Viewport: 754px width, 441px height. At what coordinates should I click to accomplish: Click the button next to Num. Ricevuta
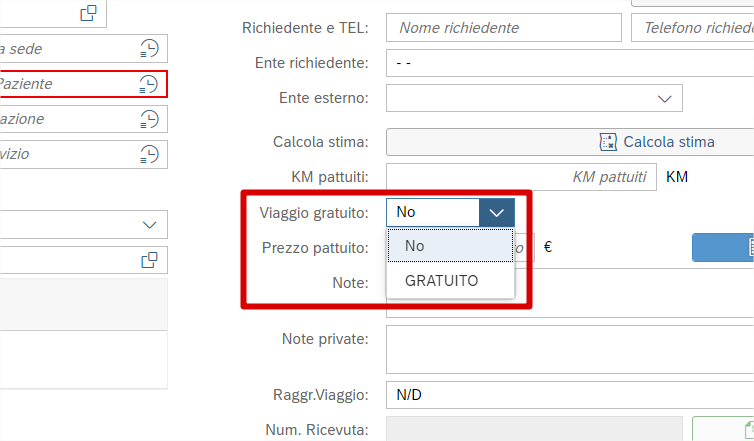pyautogui.click(x=723, y=430)
